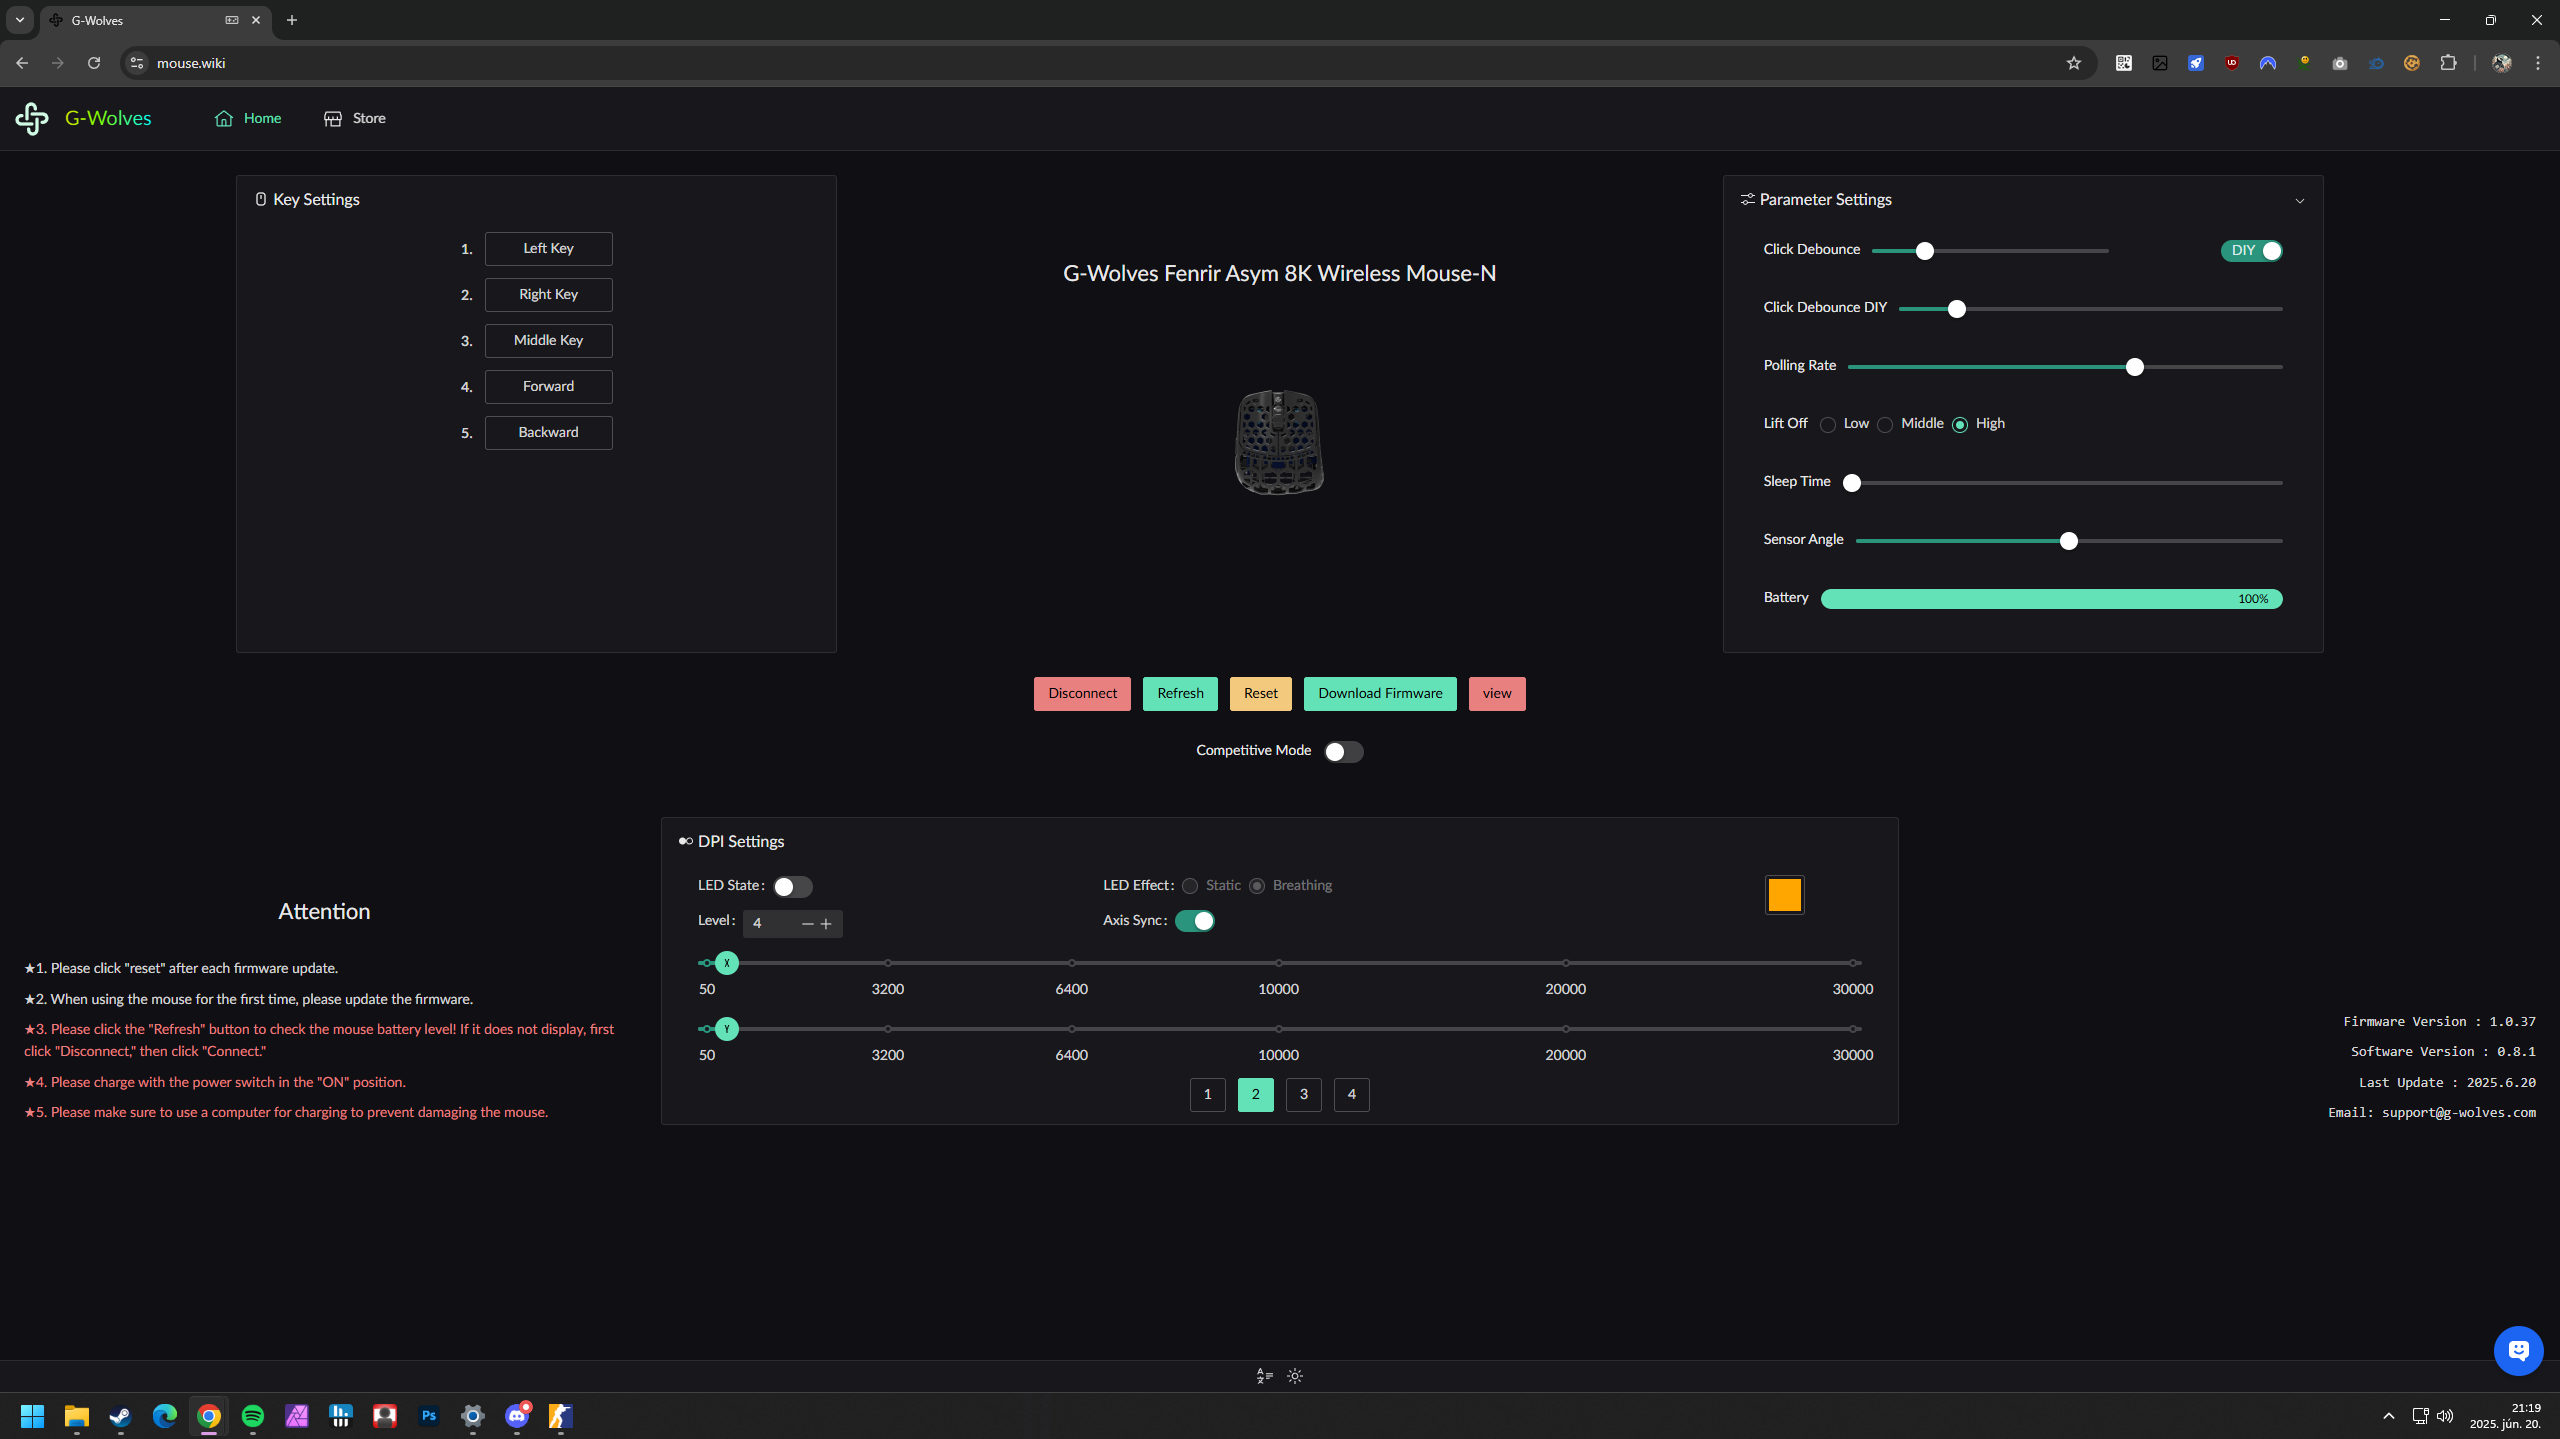Click the mouse product image
This screenshot has width=2560, height=1439.
click(x=1279, y=442)
